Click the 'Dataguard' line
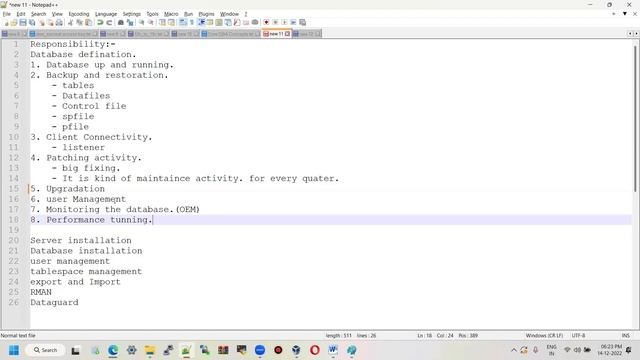The image size is (640, 360). pyautogui.click(x=54, y=302)
